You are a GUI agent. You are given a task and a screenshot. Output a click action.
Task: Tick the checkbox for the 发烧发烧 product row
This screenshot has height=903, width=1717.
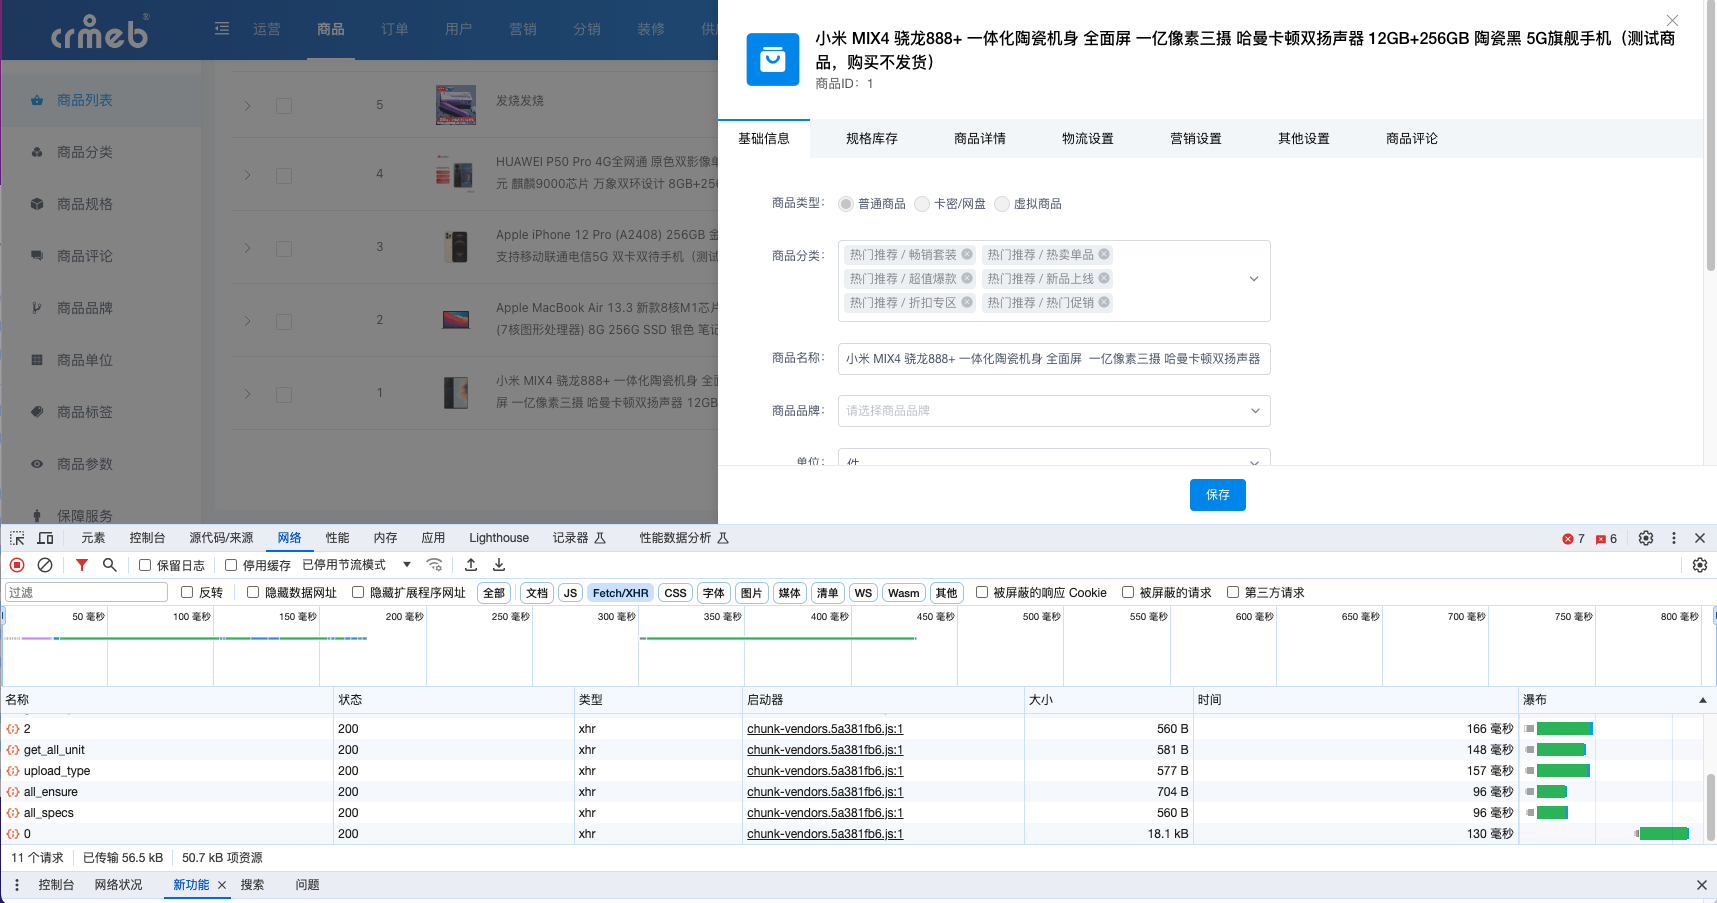[284, 105]
